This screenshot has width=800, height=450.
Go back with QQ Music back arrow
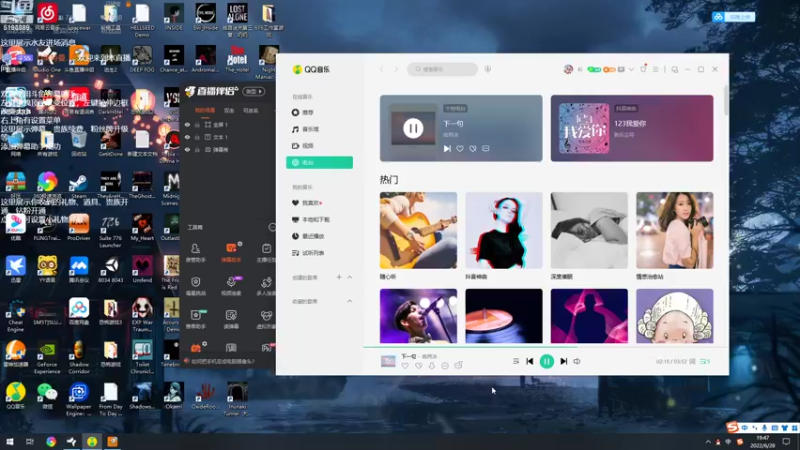(381, 69)
